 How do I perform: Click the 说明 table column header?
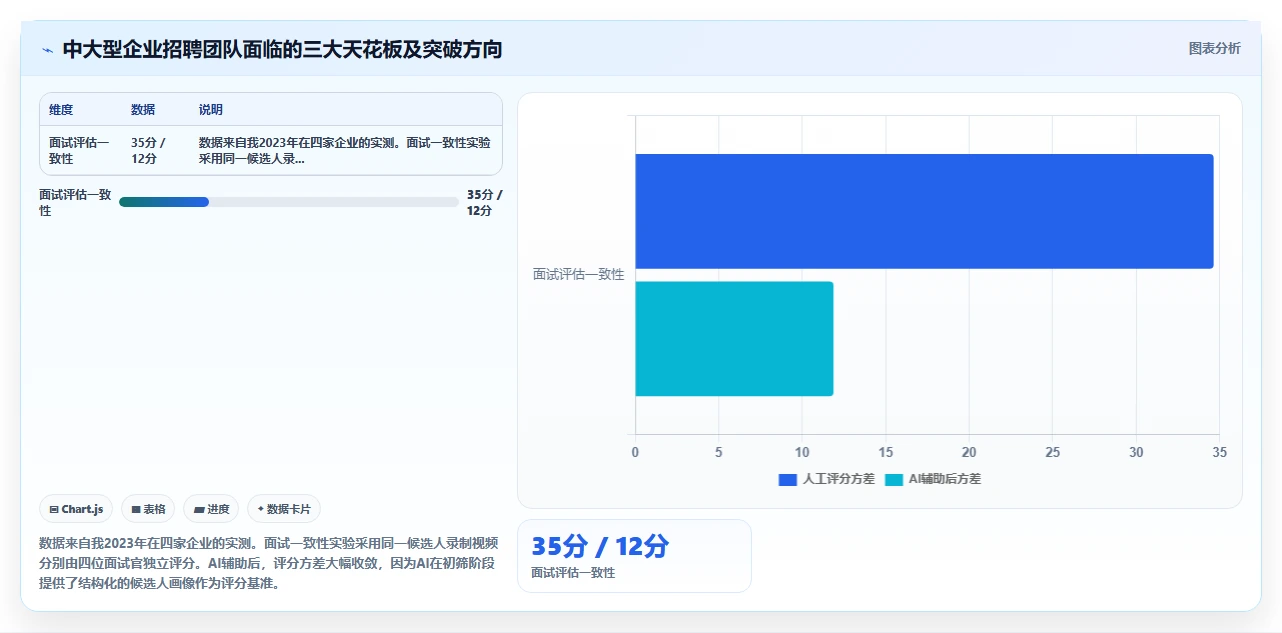pyautogui.click(x=211, y=110)
